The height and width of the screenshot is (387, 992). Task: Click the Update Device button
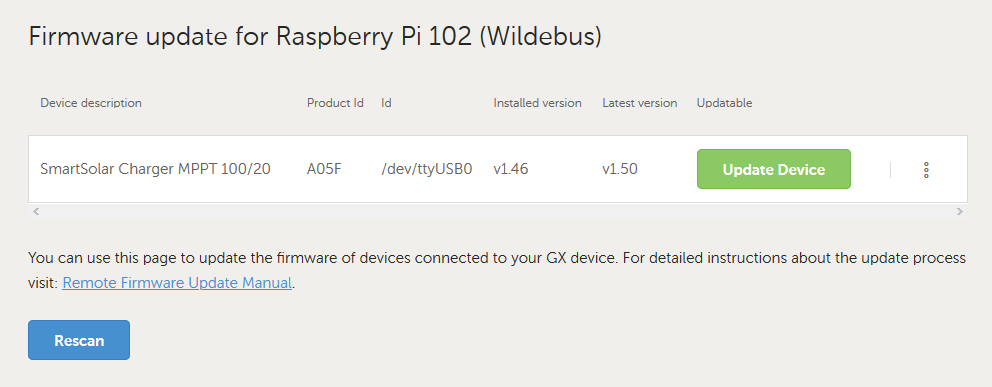774,169
